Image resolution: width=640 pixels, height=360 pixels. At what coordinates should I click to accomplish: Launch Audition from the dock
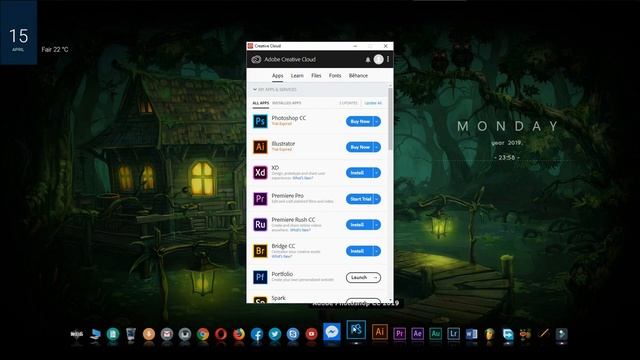point(436,334)
